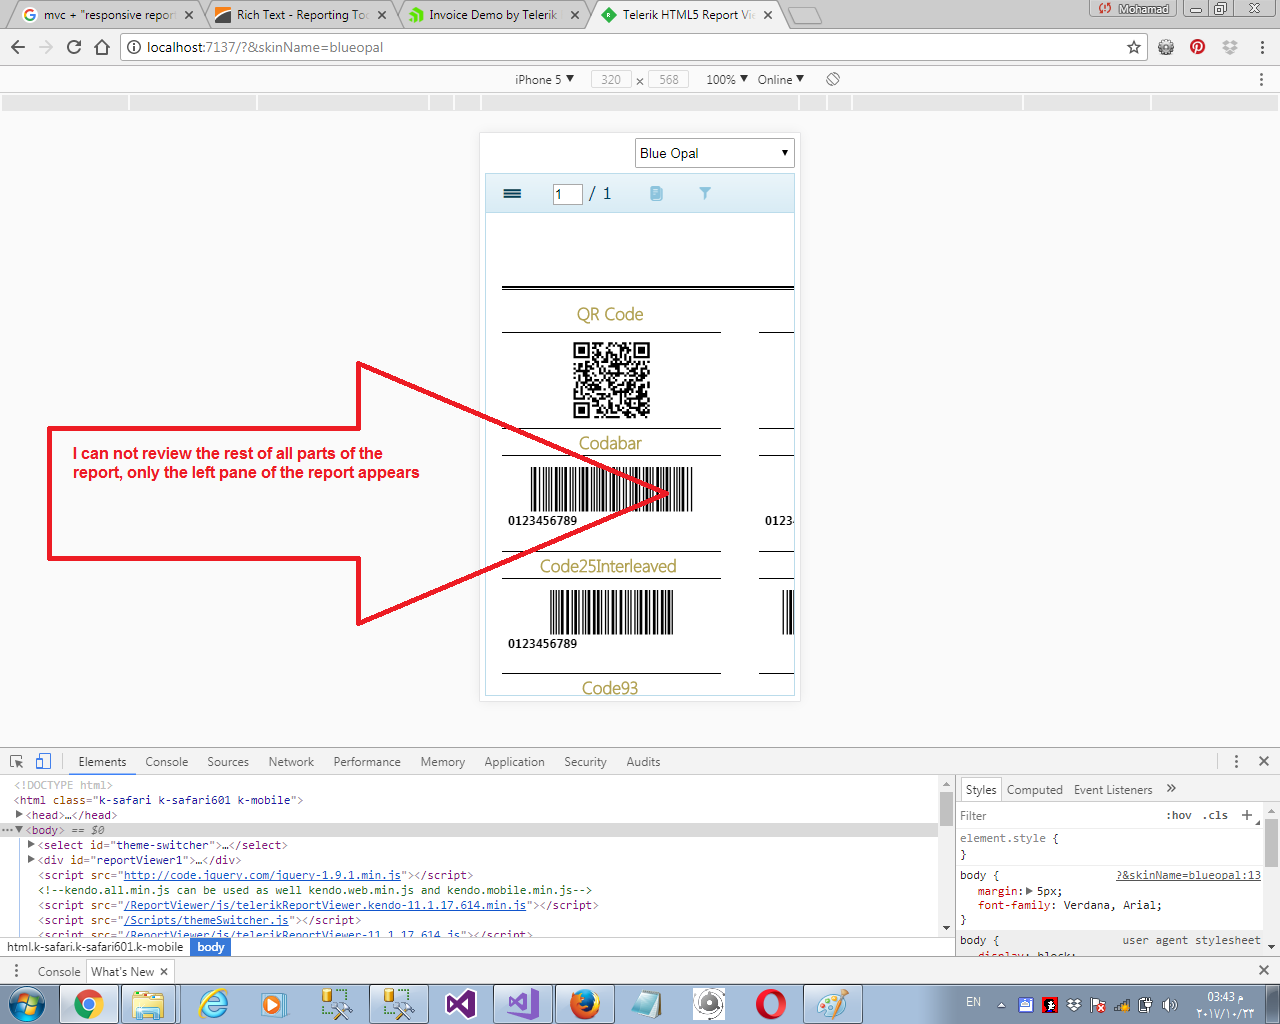Toggle the report parameters filter icon

click(x=705, y=194)
